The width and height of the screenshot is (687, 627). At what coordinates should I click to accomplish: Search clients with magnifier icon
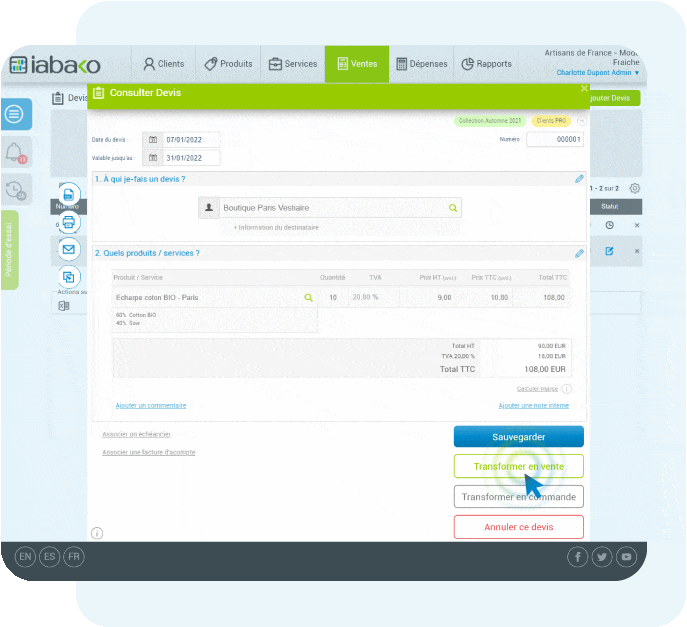coord(453,208)
